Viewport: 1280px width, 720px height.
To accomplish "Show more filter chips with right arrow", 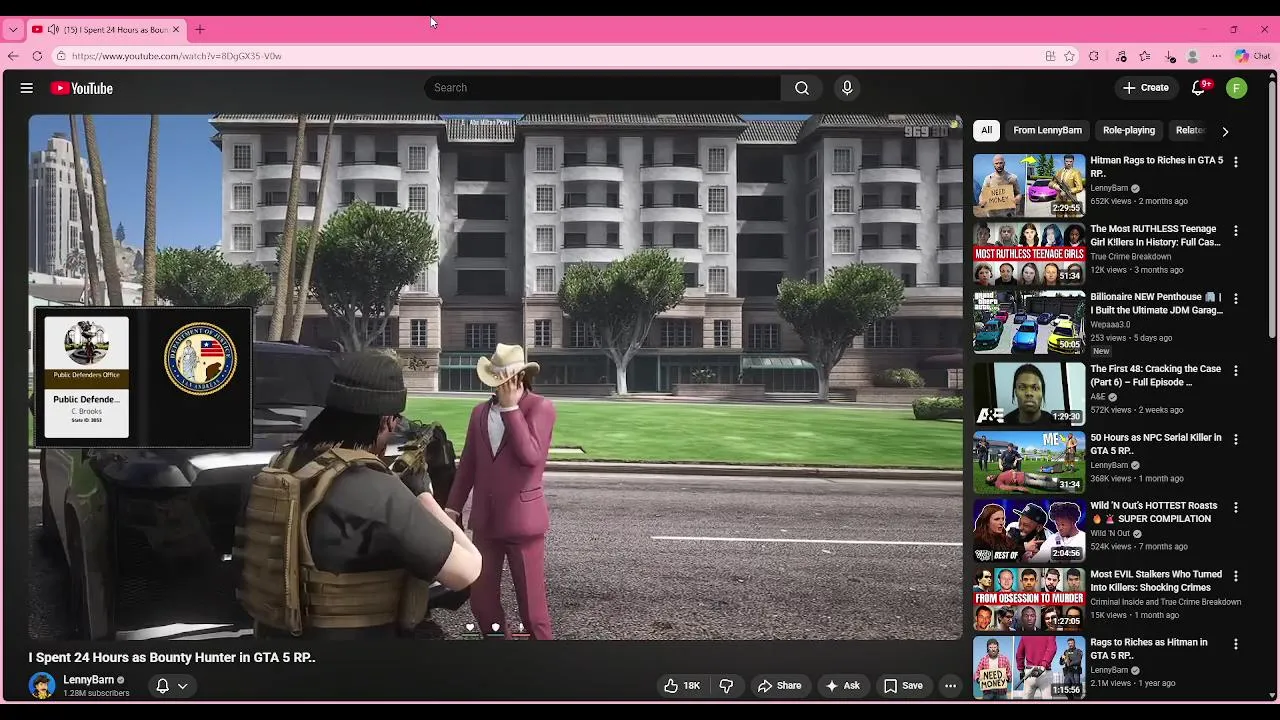I will click(x=1225, y=131).
